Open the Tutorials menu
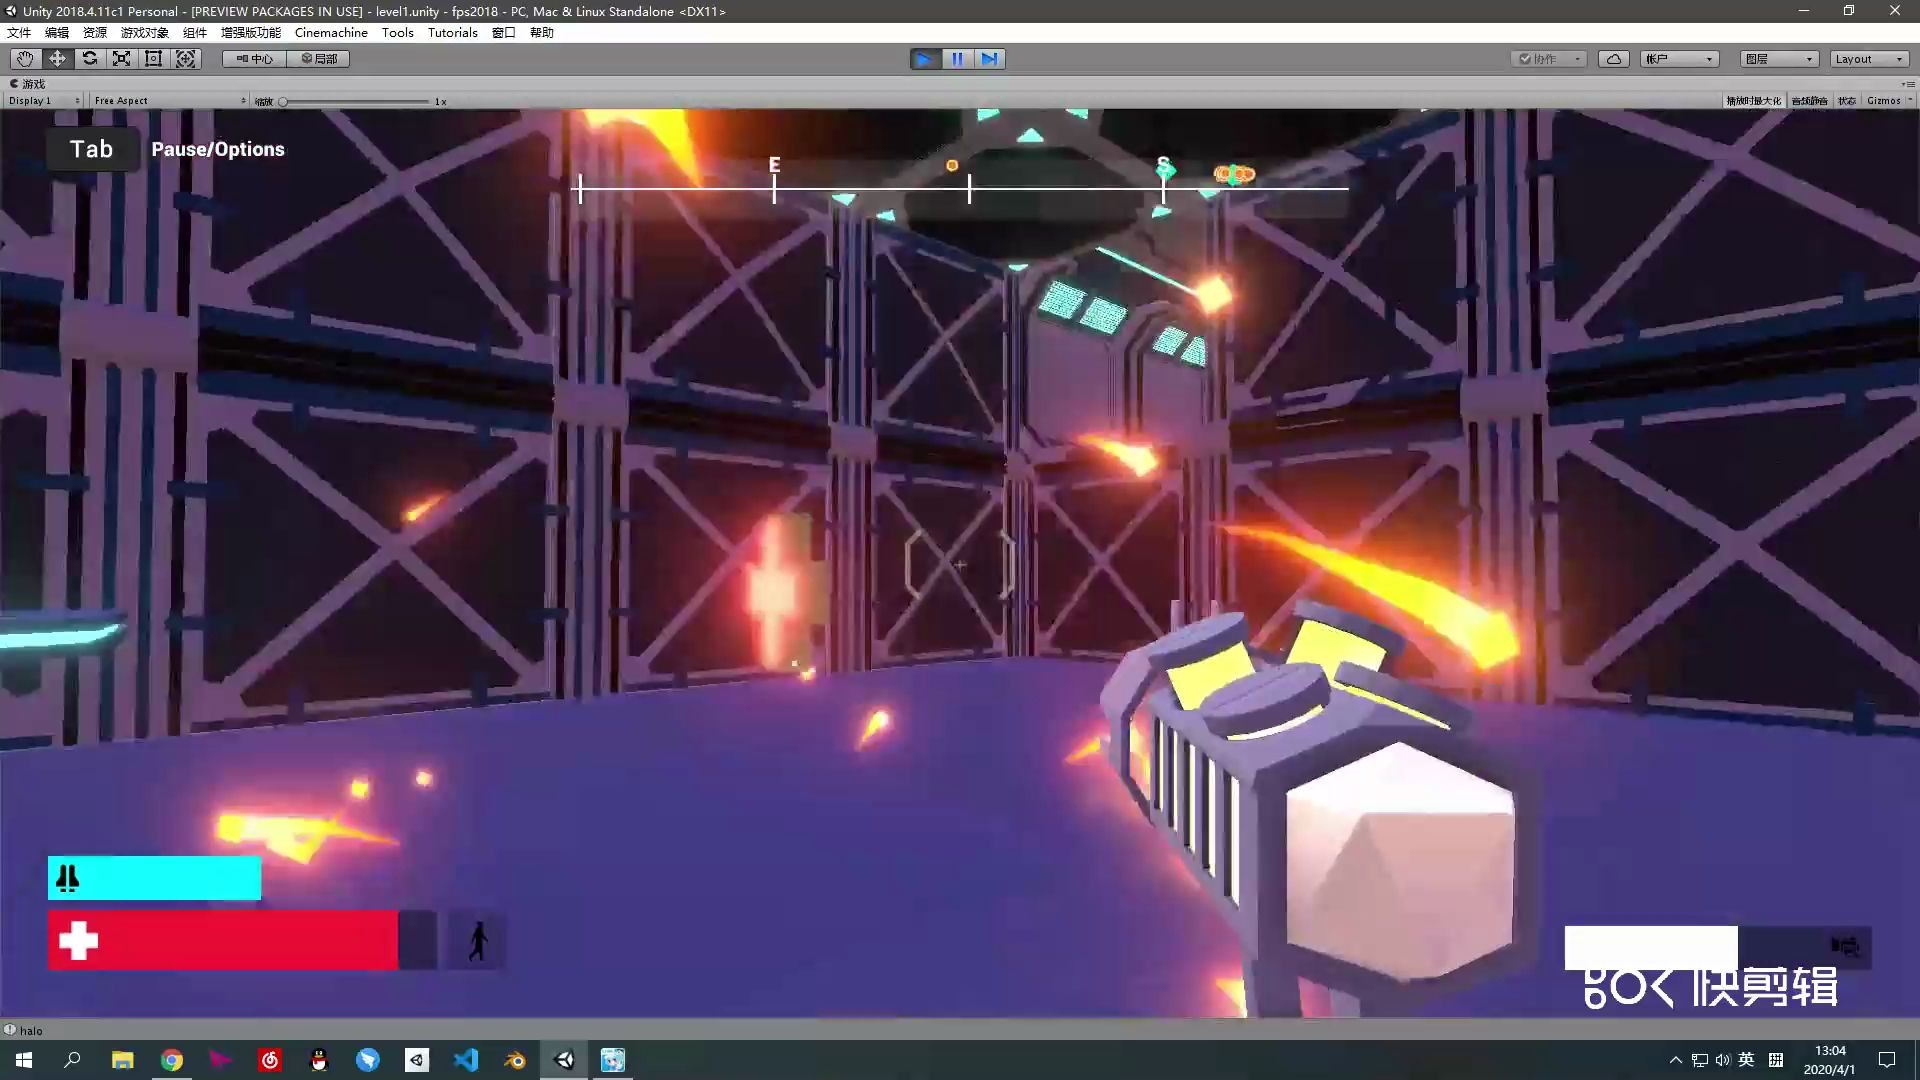 point(452,32)
